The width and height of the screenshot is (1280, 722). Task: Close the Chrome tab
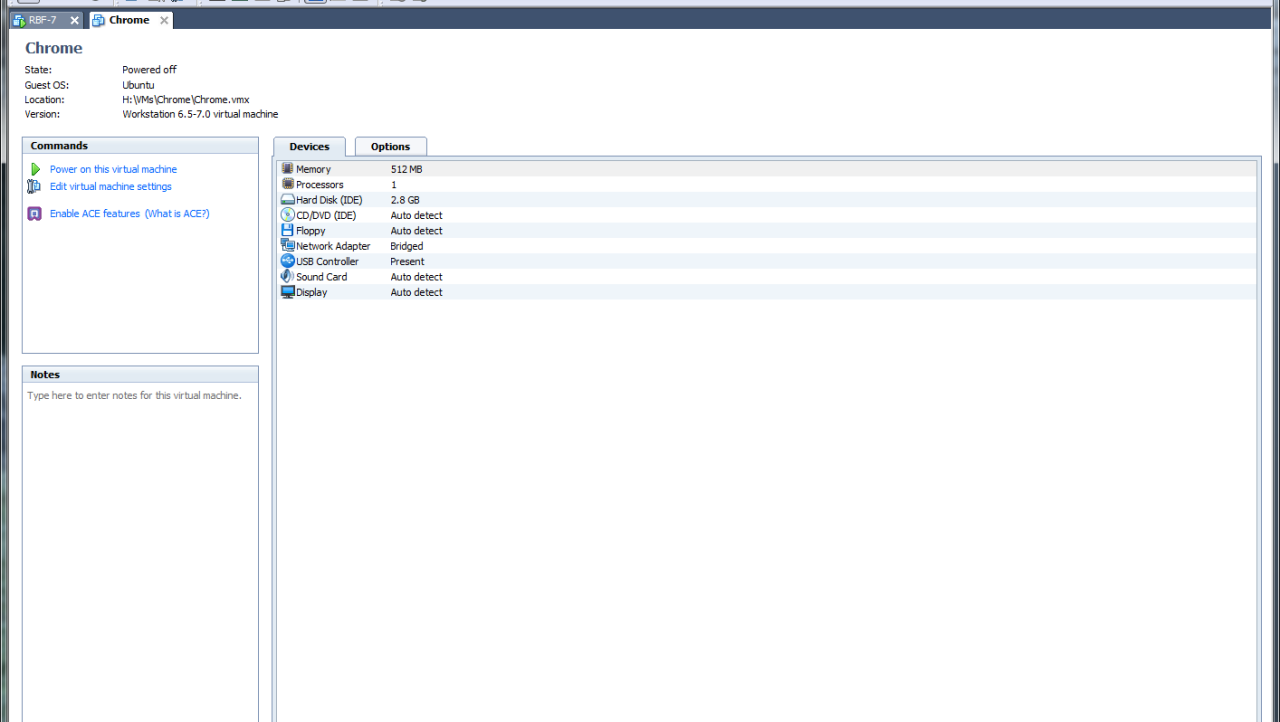pos(164,20)
